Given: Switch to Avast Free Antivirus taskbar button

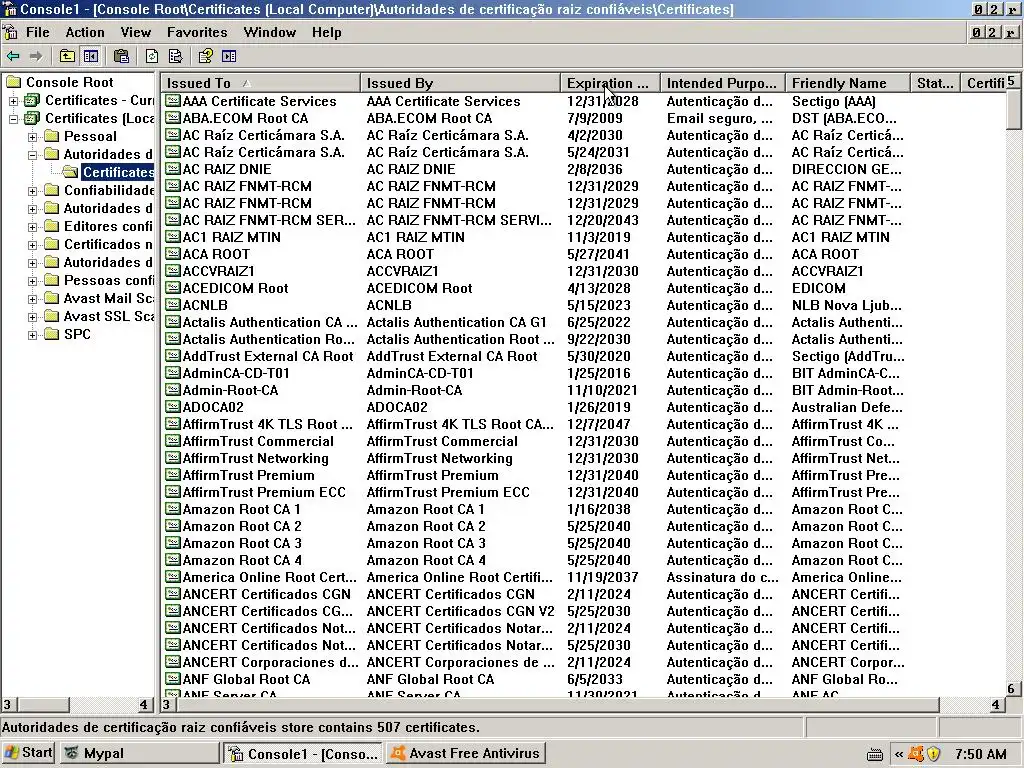Looking at the screenshot, I should (466, 753).
